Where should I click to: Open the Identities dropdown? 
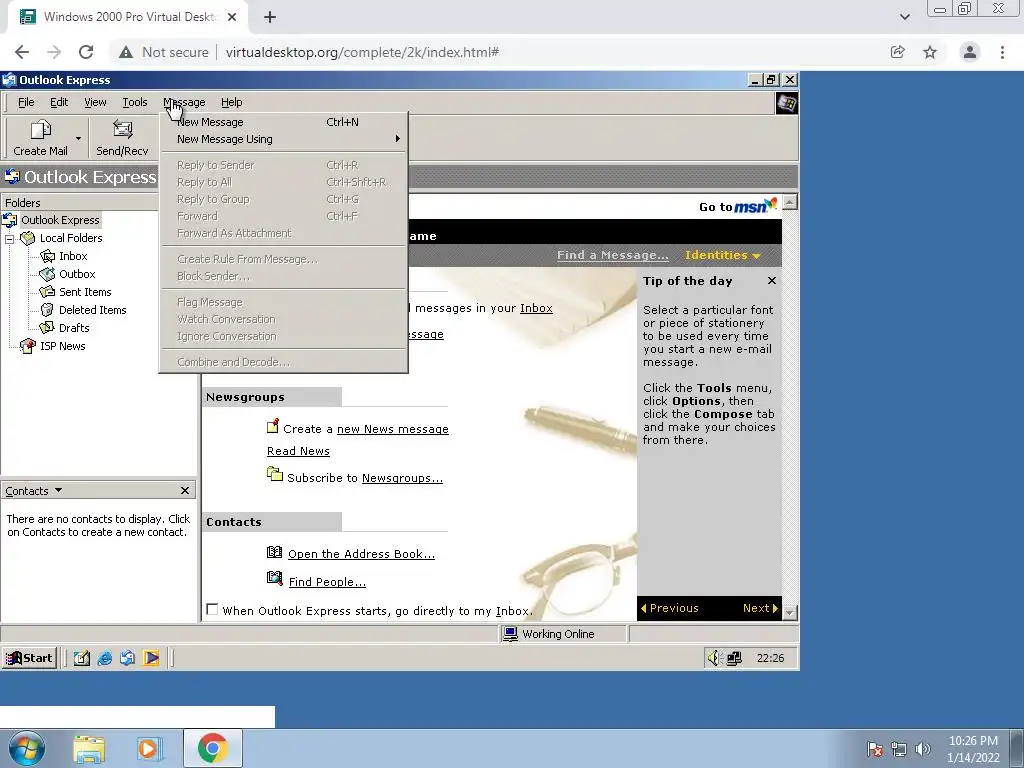pyautogui.click(x=722, y=255)
